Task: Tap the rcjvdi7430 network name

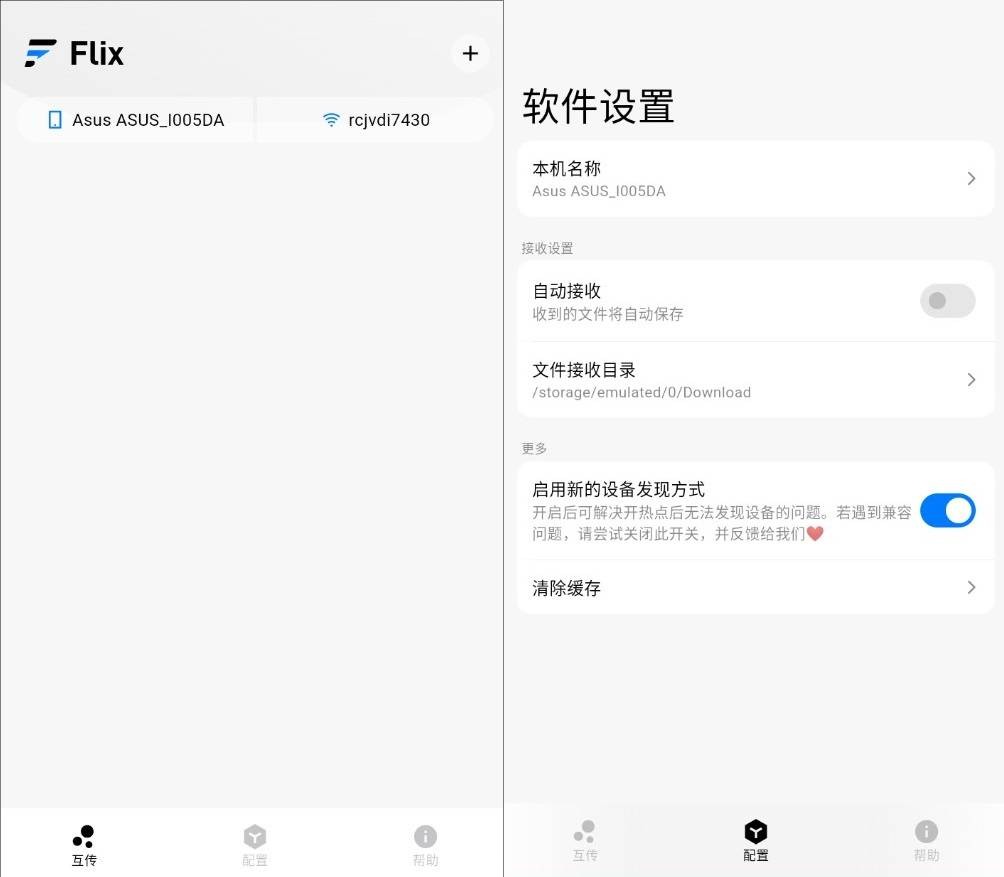Action: [x=389, y=120]
